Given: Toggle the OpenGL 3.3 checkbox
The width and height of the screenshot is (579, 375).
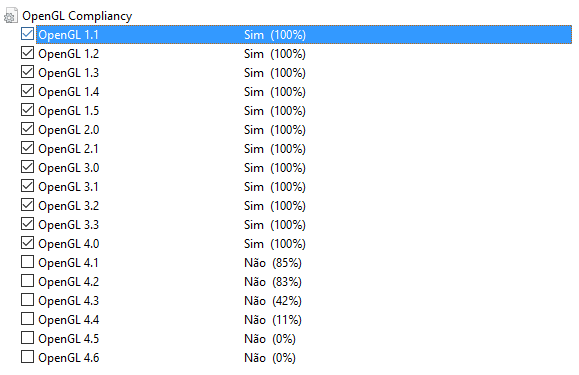Looking at the screenshot, I should tap(27, 224).
